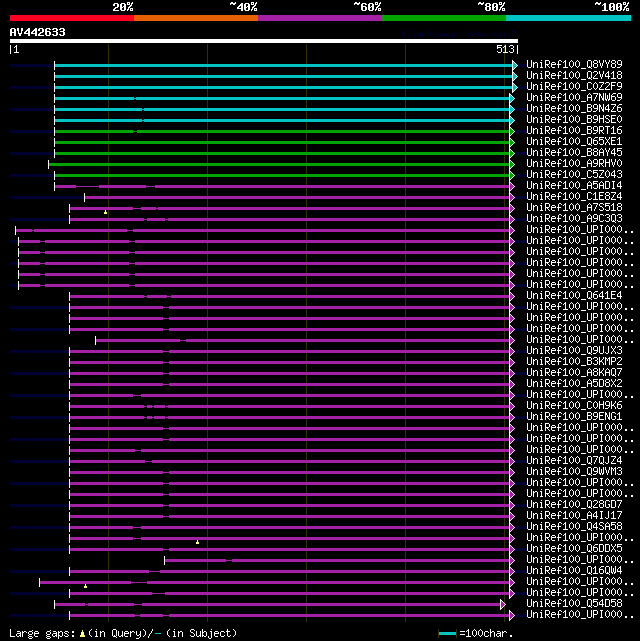Click the yellow triangle icon in the Large gaps legend

point(82,634)
